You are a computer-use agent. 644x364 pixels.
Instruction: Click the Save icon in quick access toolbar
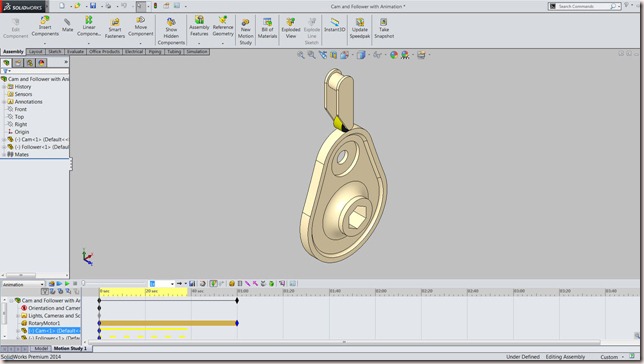pyautogui.click(x=93, y=6)
